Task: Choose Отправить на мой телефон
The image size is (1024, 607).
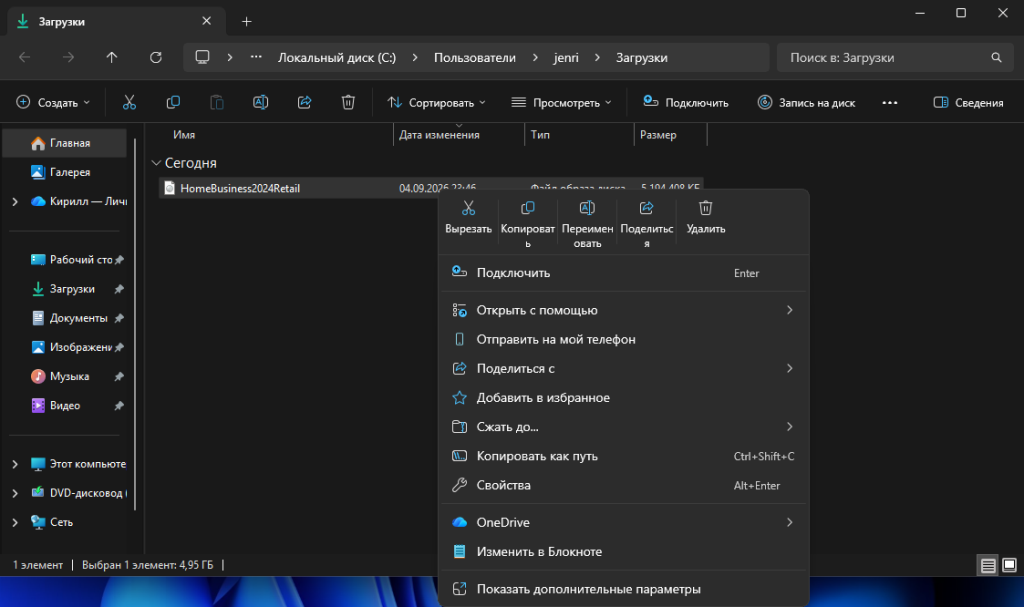Action: coord(624,339)
